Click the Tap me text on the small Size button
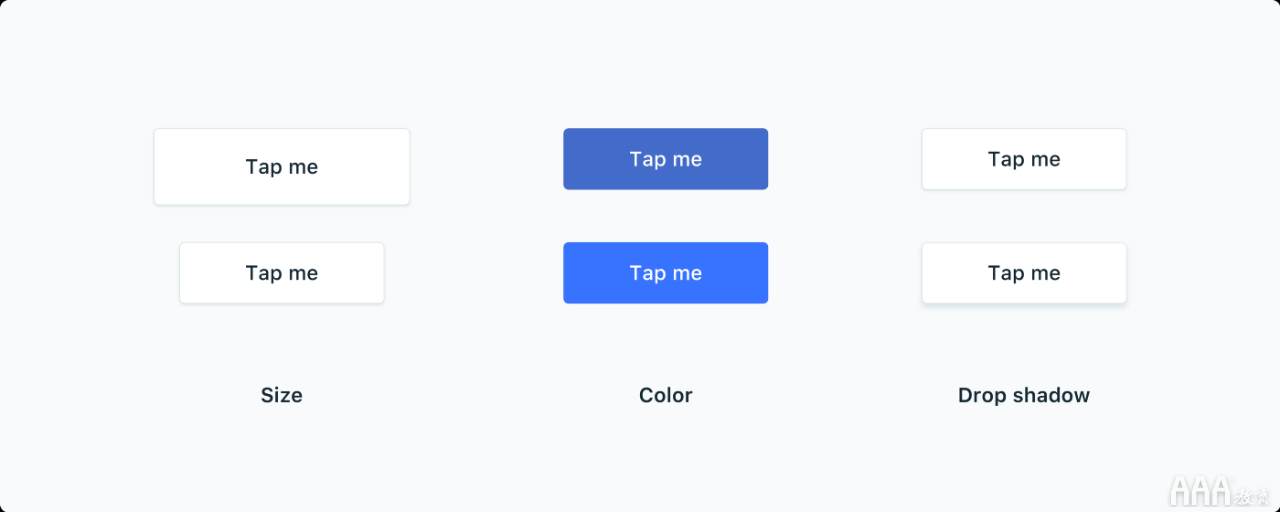 click(x=282, y=273)
